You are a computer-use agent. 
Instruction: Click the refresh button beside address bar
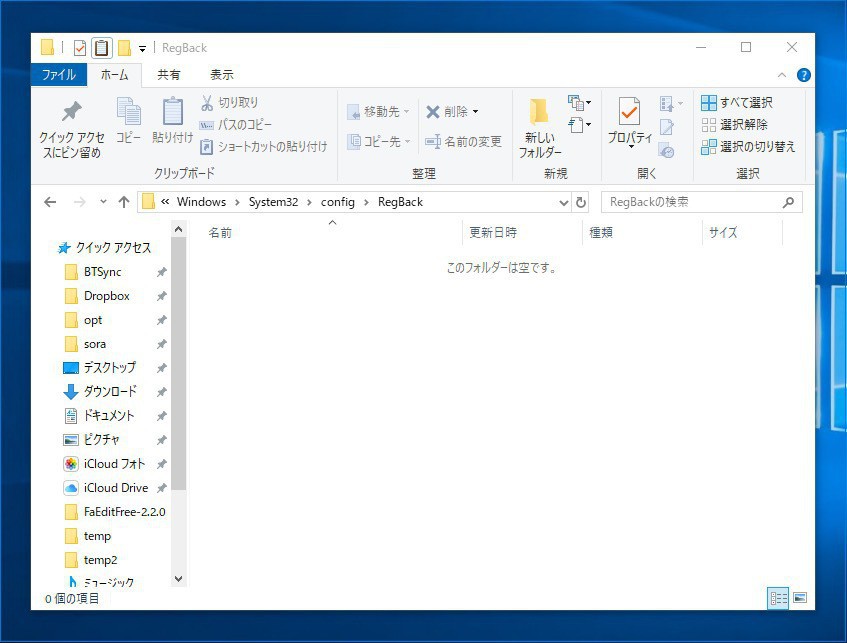point(581,202)
